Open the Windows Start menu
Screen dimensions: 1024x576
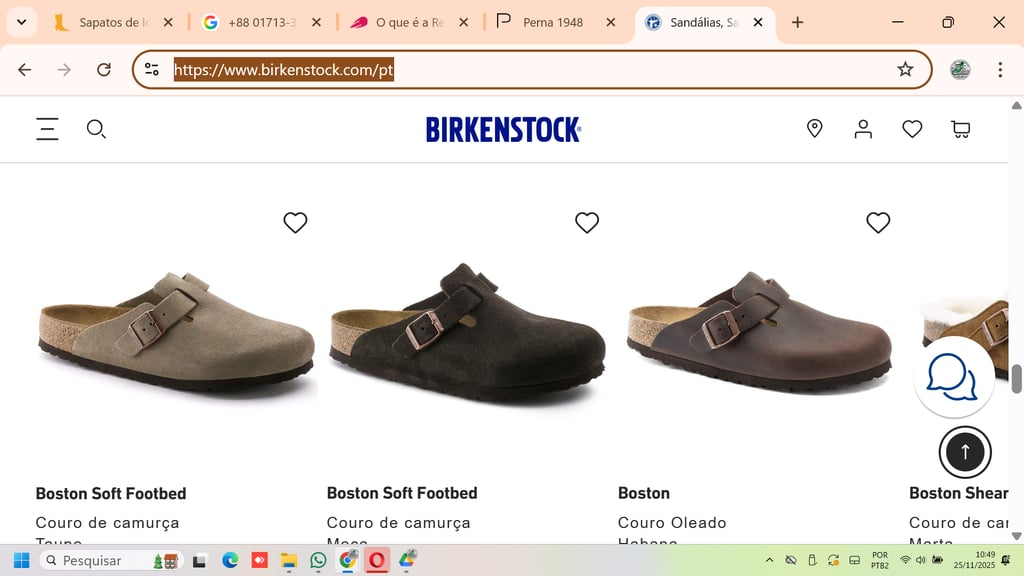[22, 560]
